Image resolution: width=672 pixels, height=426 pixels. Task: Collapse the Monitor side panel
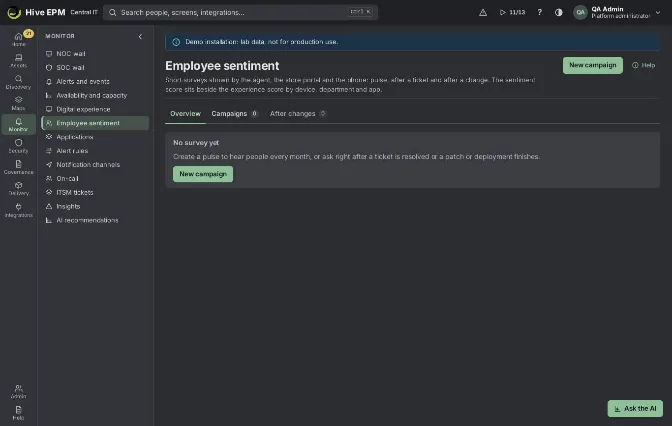point(140,36)
